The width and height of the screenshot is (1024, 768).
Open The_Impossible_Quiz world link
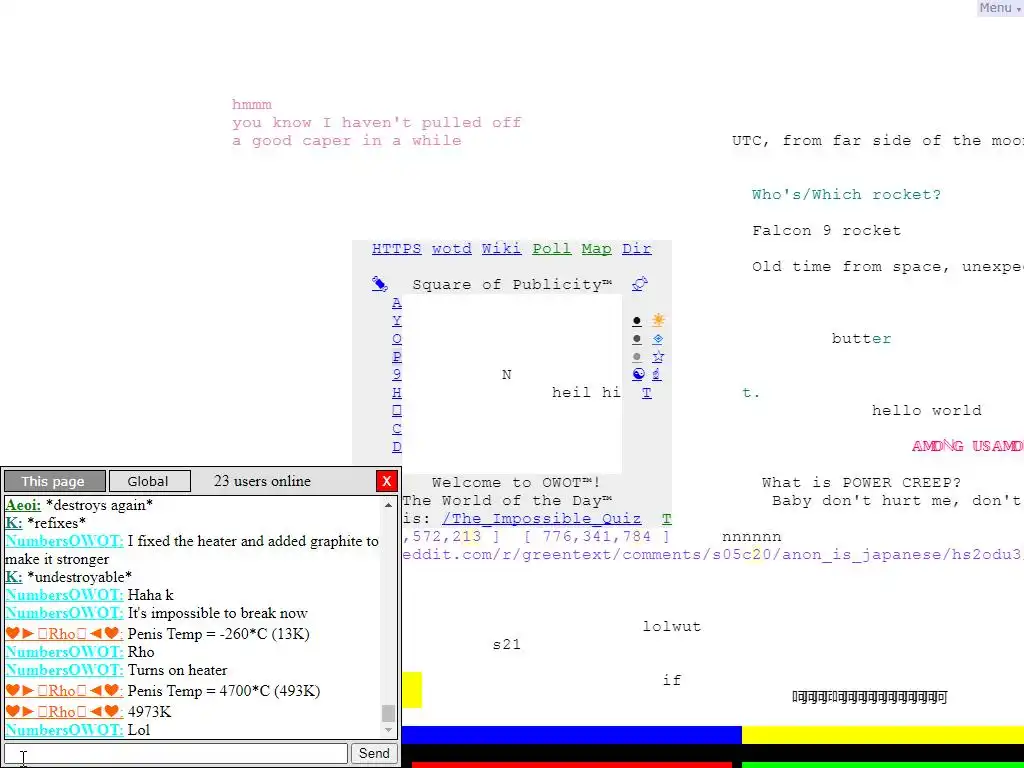541,519
